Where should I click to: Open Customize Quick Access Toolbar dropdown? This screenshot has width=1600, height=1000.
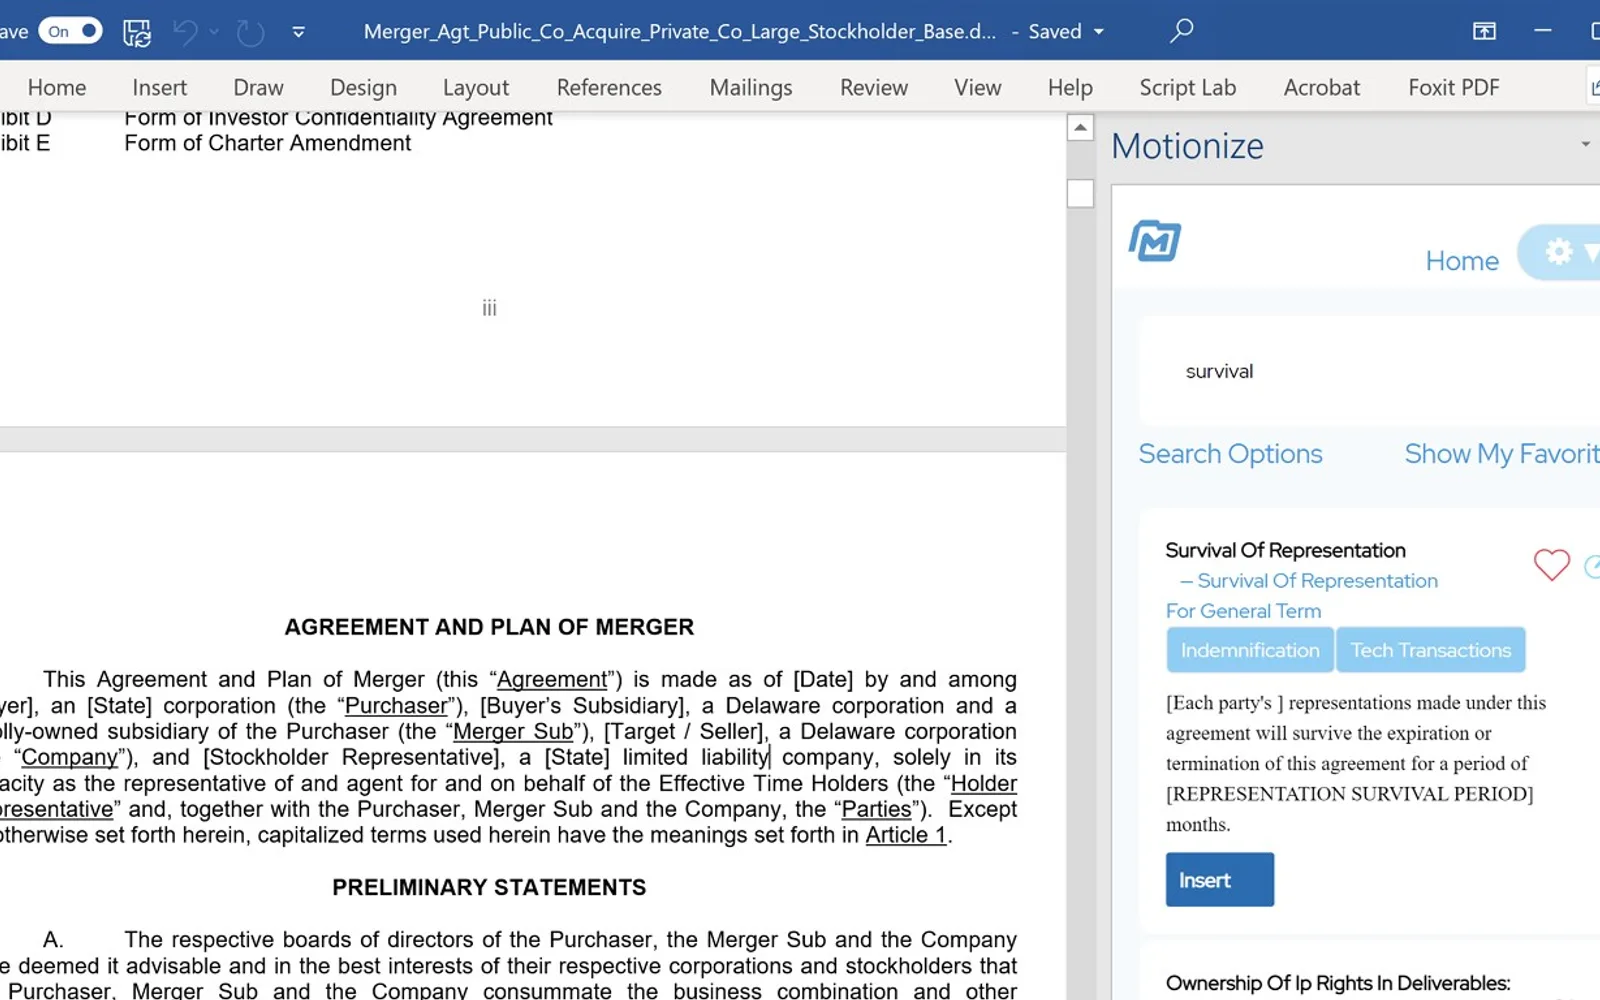298,32
